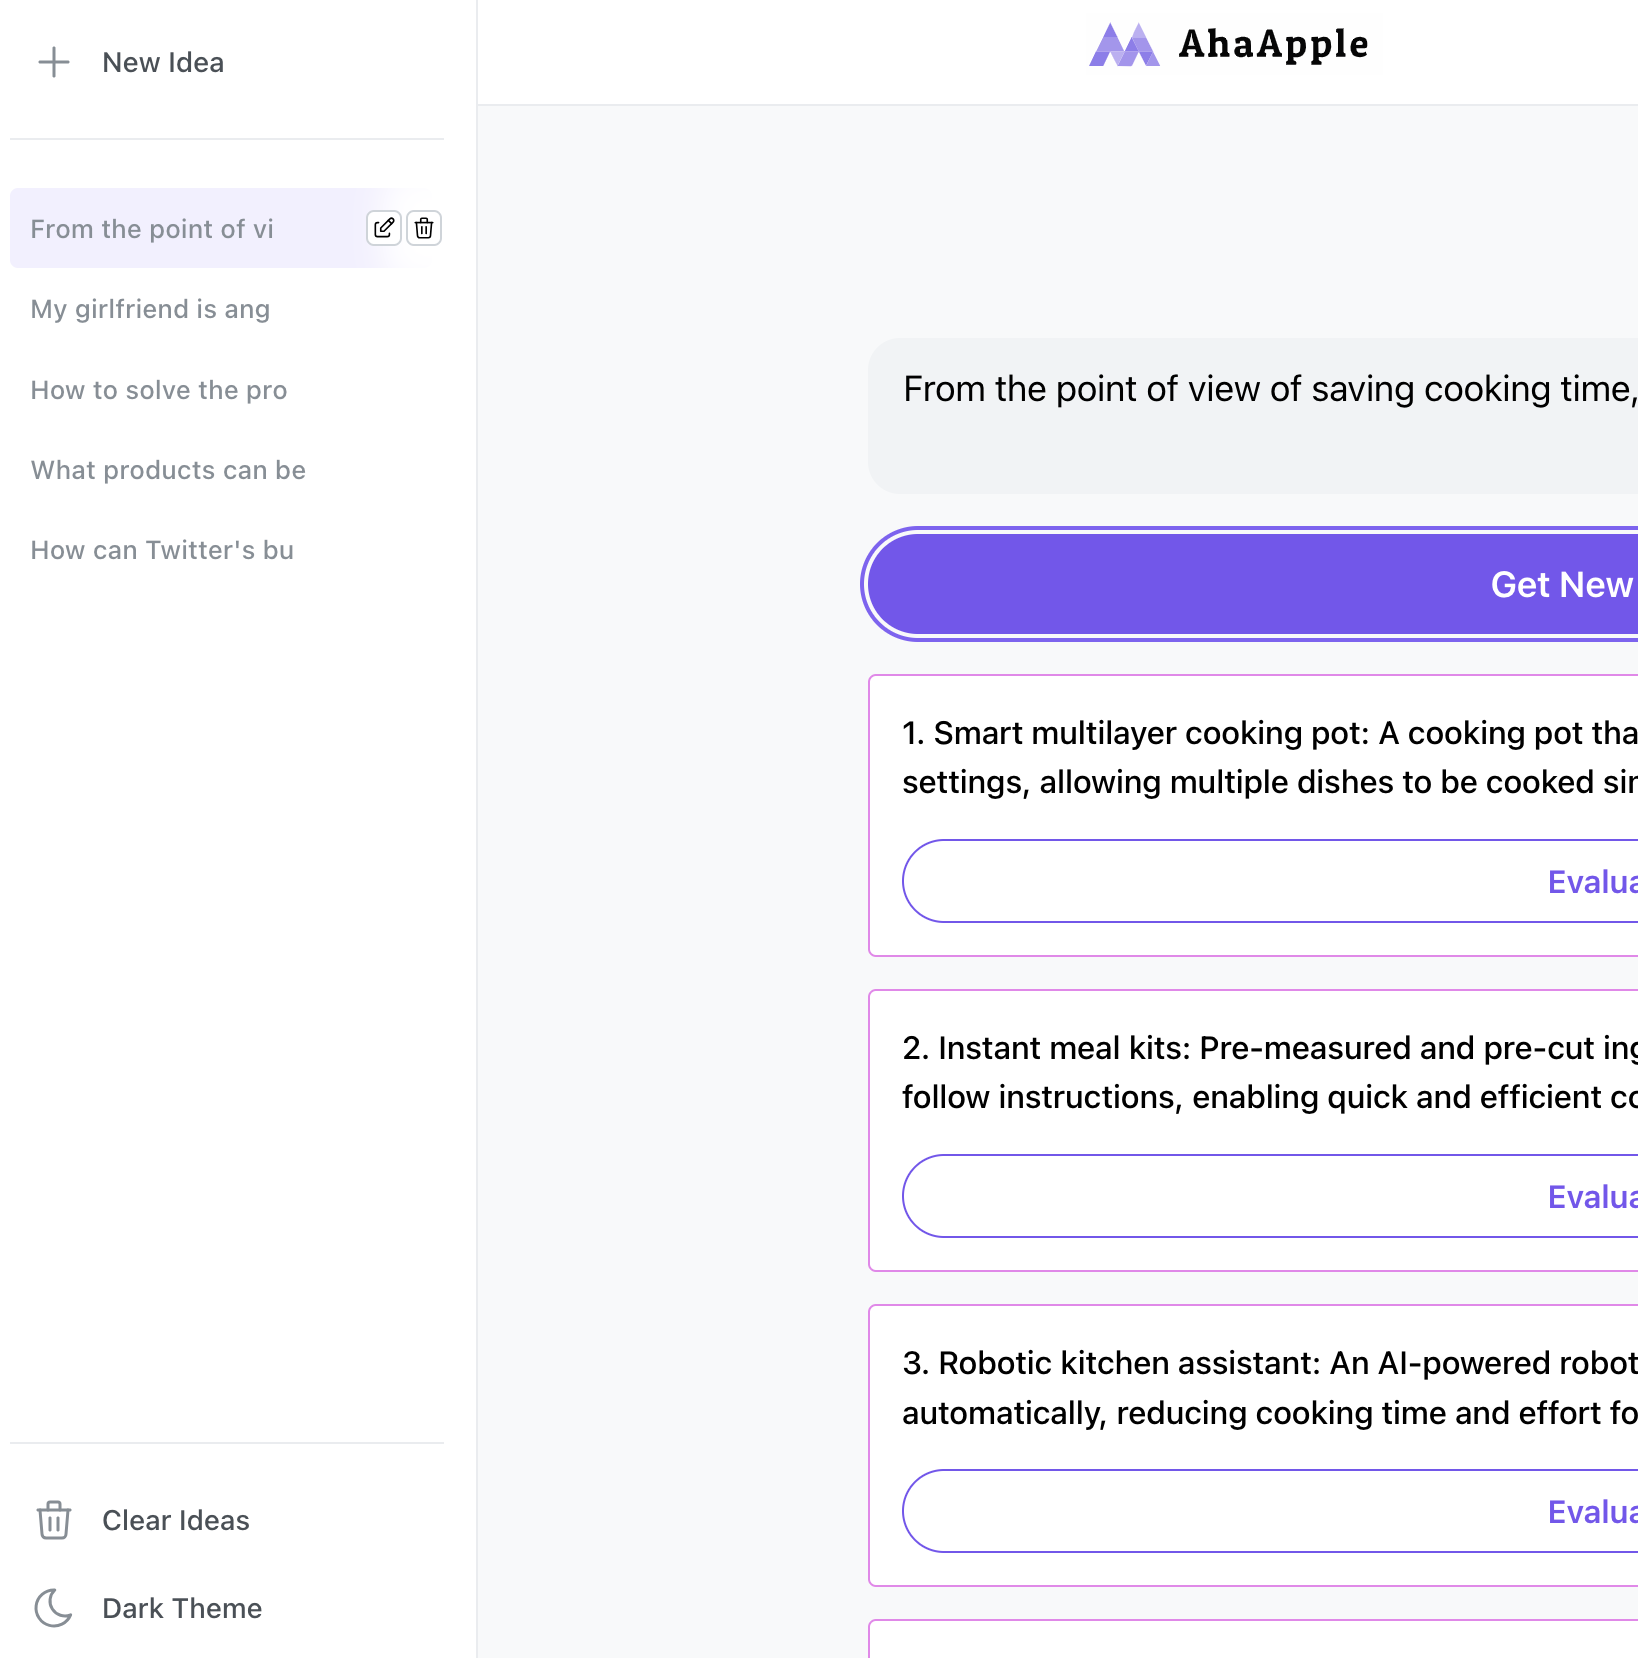Viewport: 1638px width, 1658px height.
Task: Click the plus icon beside New Idea
Action: (x=54, y=62)
